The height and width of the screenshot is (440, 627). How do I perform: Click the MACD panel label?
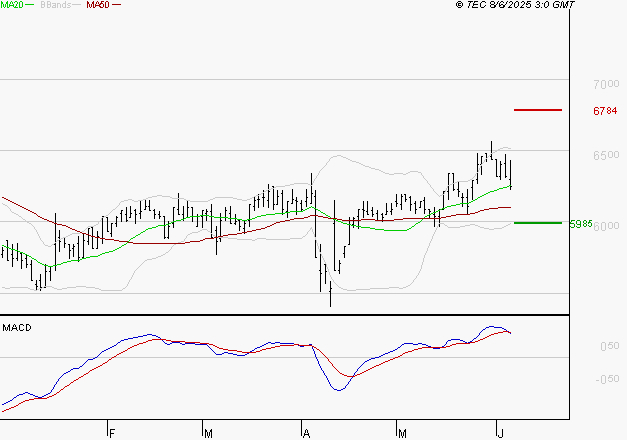click(17, 328)
